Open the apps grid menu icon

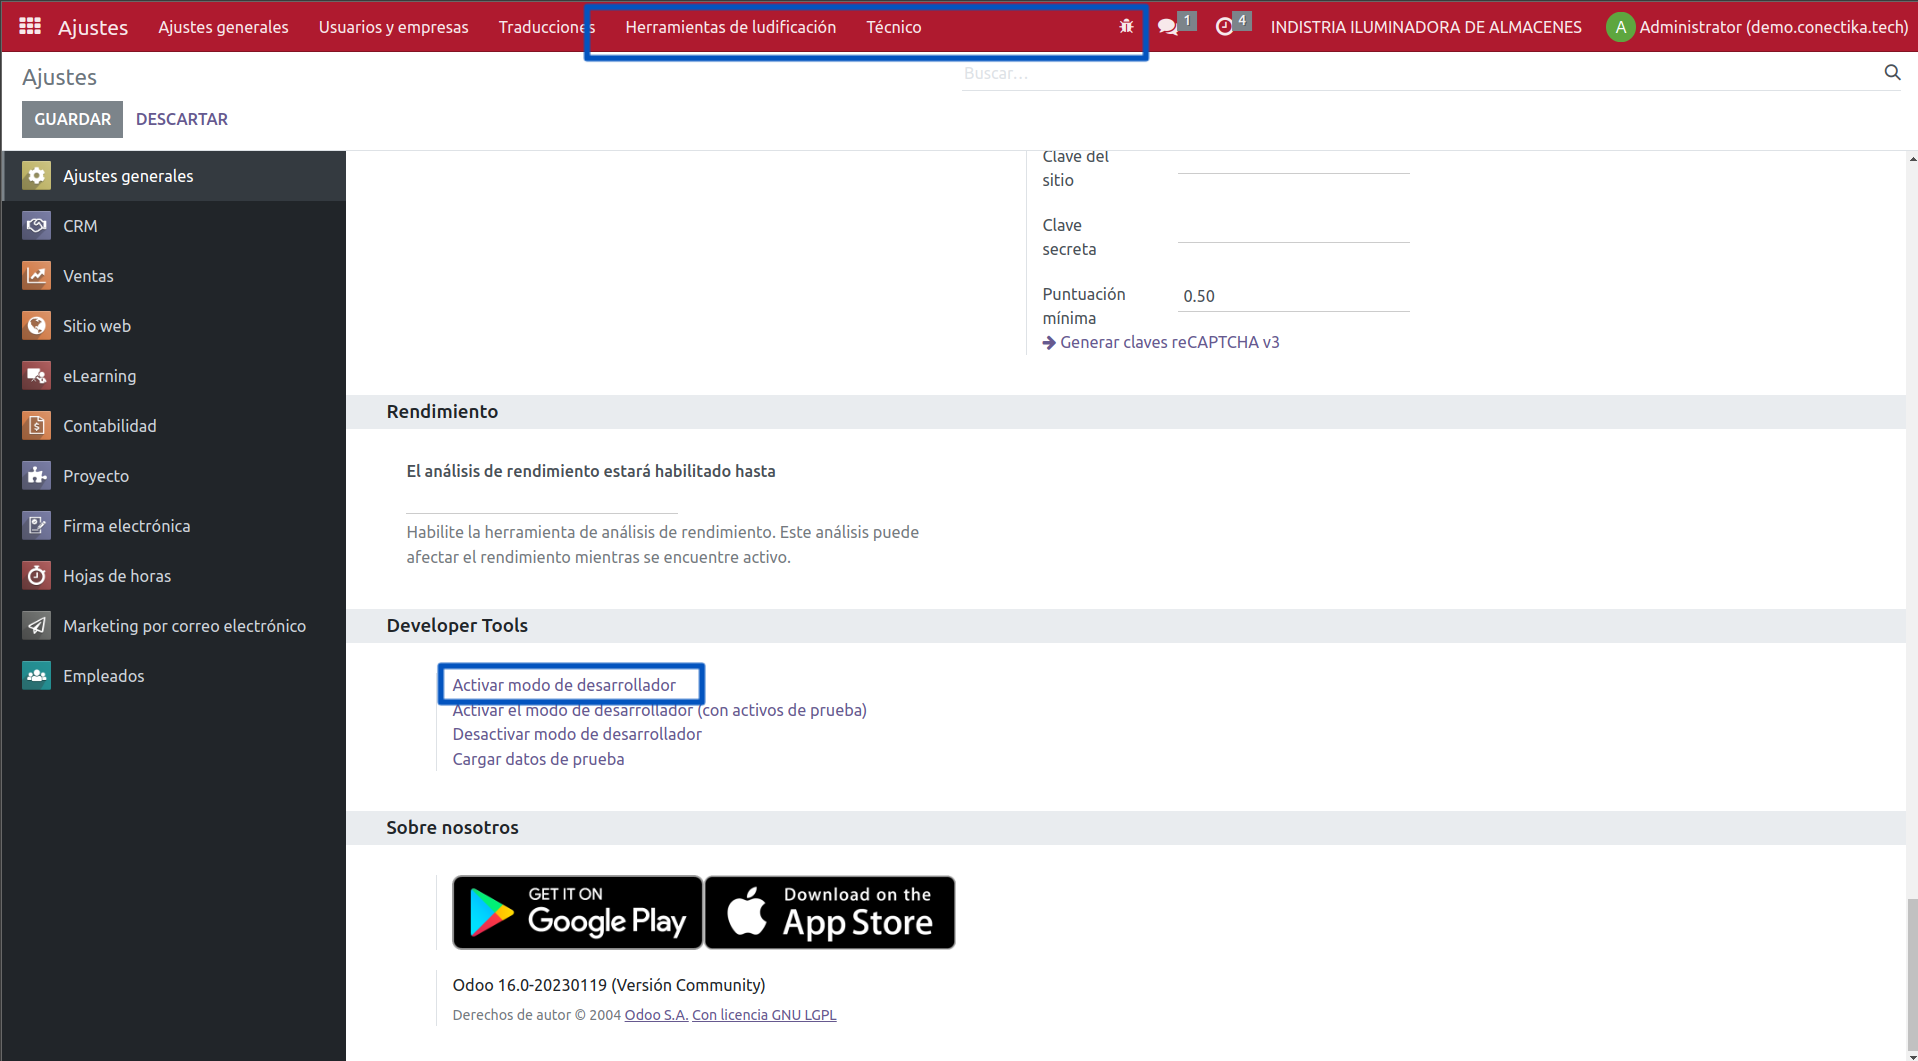[30, 27]
